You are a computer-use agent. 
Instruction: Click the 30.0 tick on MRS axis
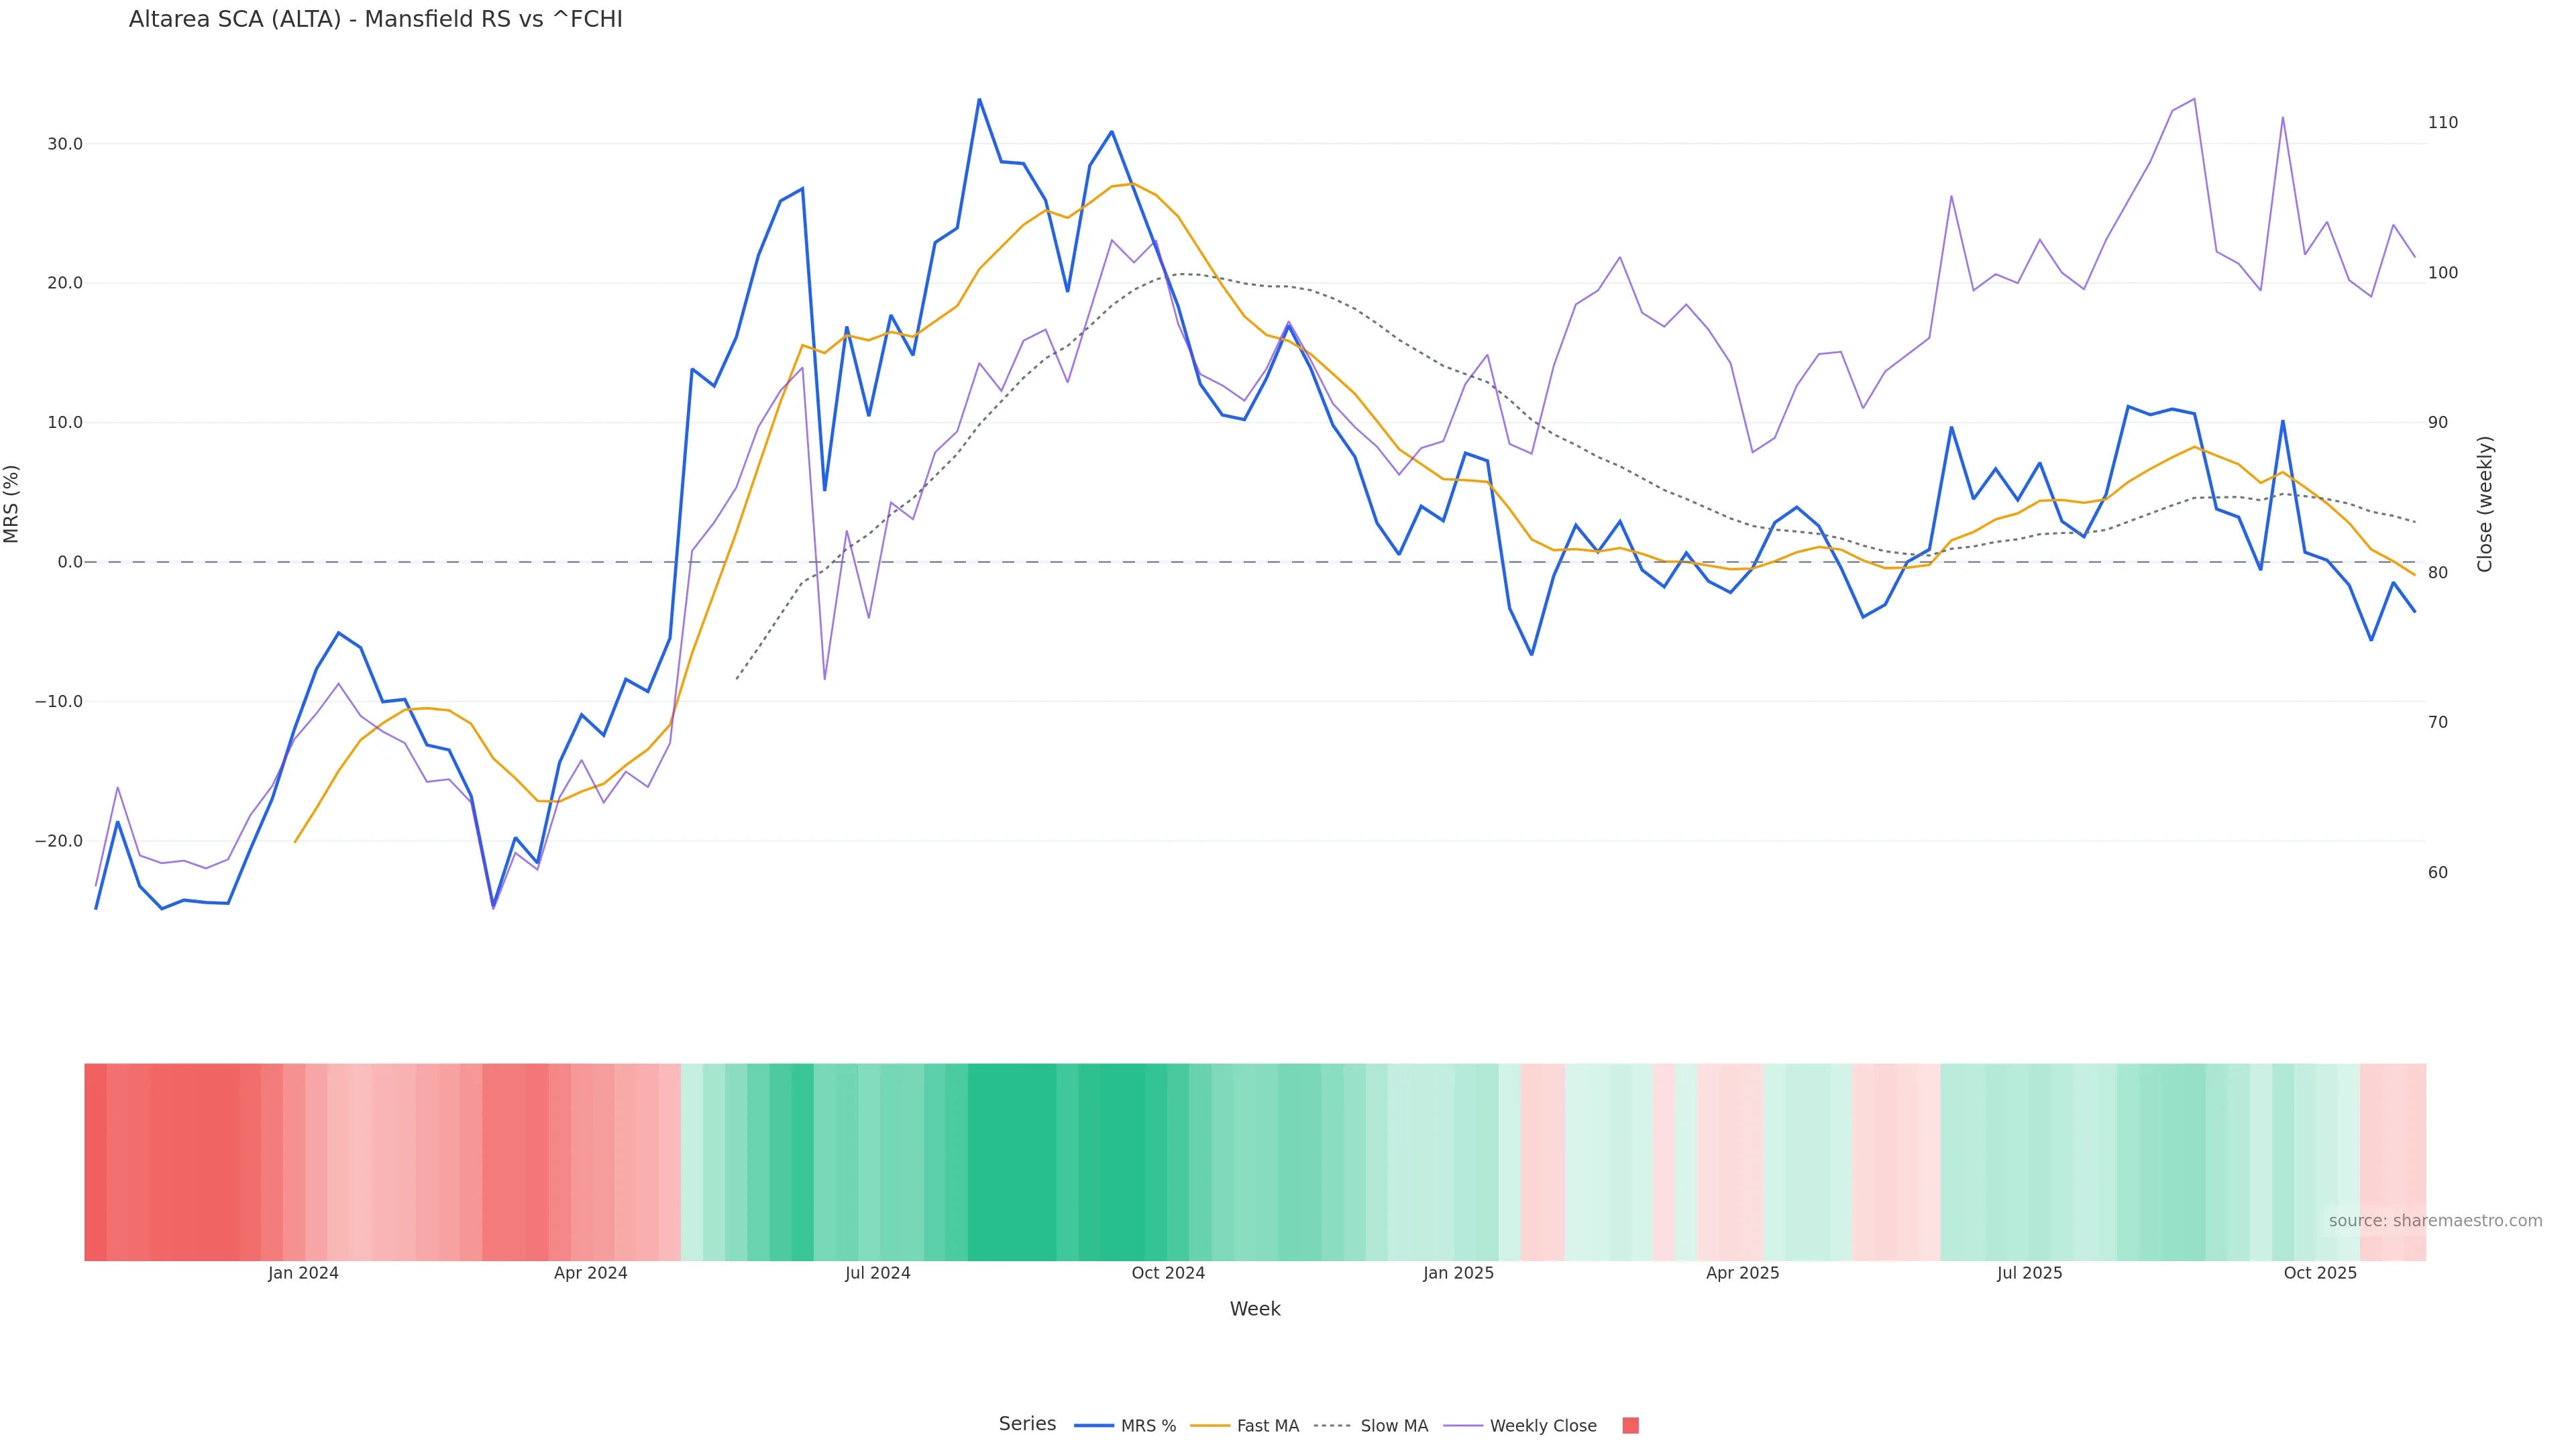pyautogui.click(x=65, y=144)
